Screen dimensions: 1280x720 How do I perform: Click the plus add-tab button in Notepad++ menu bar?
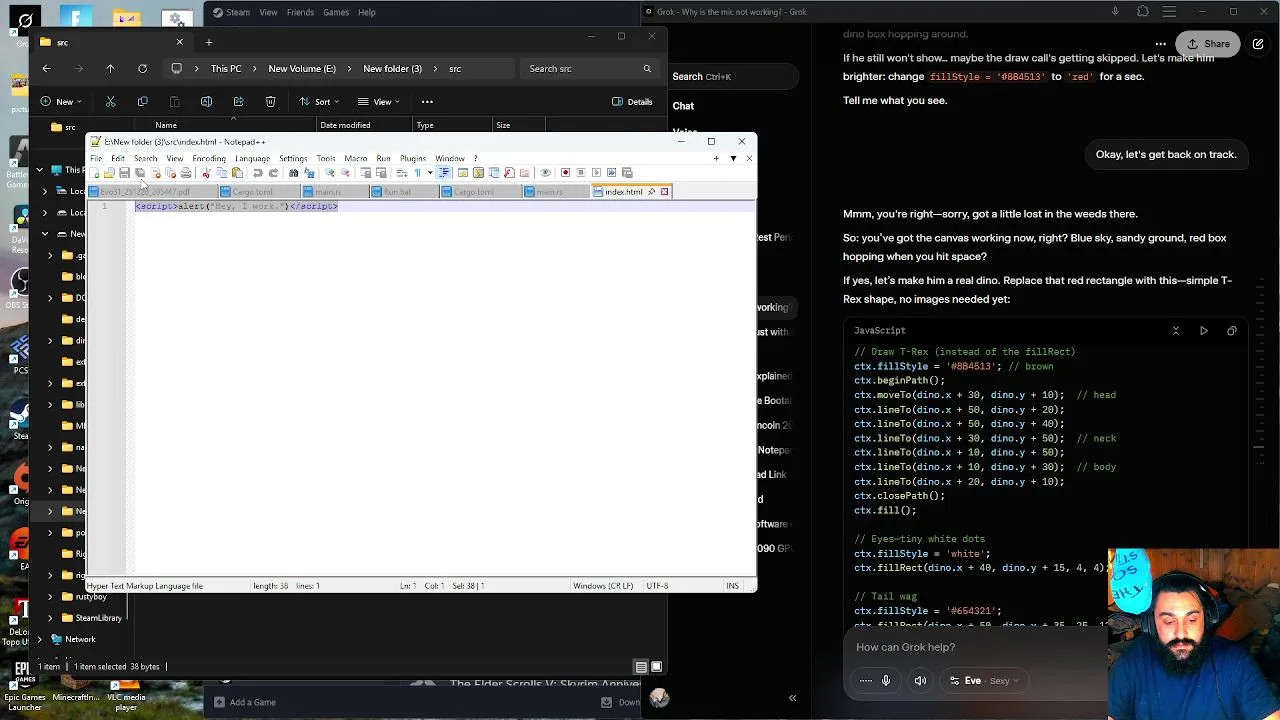716,158
